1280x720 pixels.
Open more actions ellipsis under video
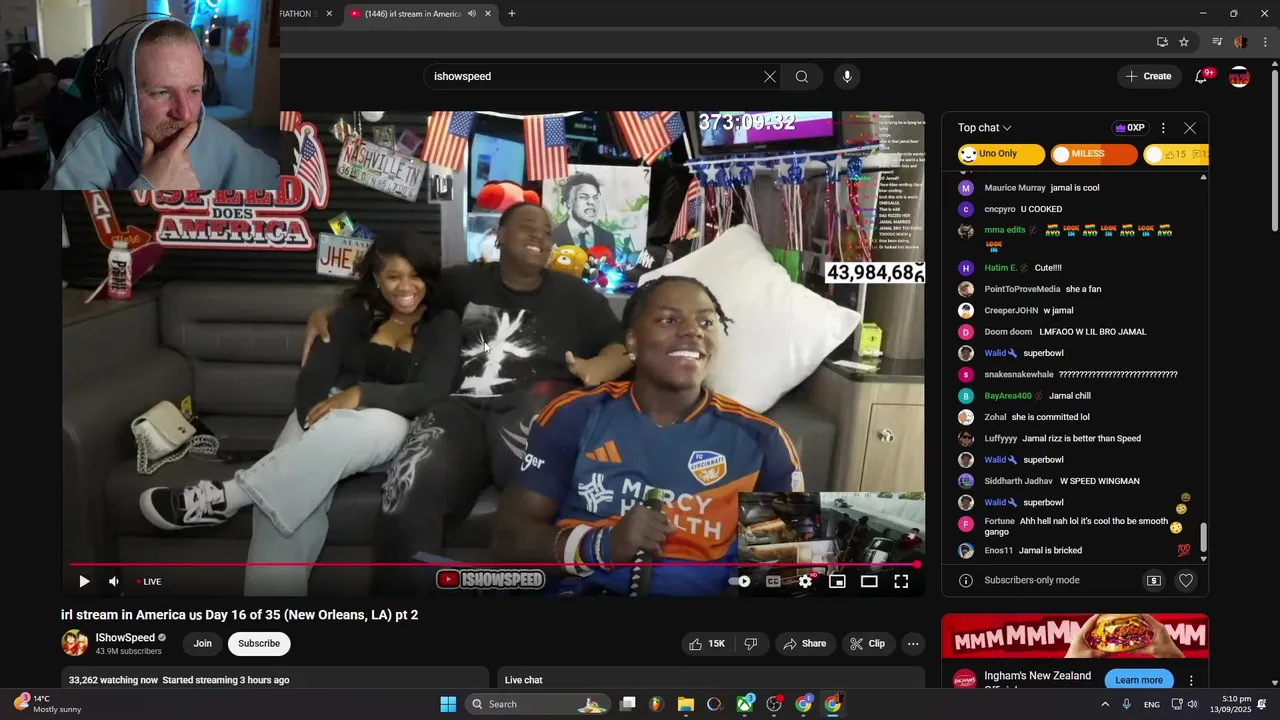(x=913, y=644)
